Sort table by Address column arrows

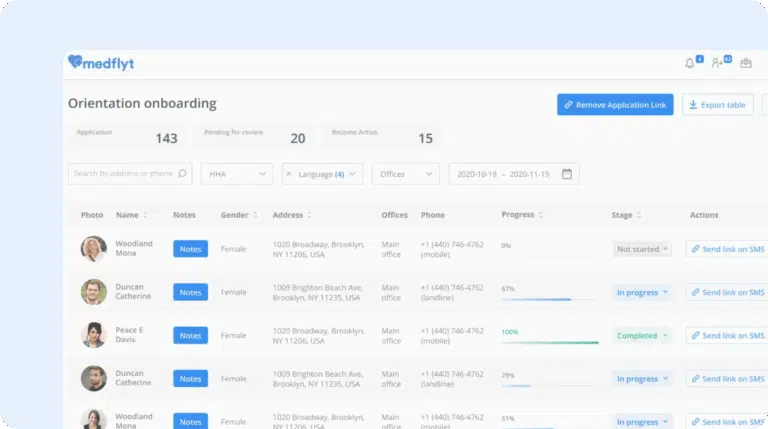coord(309,215)
